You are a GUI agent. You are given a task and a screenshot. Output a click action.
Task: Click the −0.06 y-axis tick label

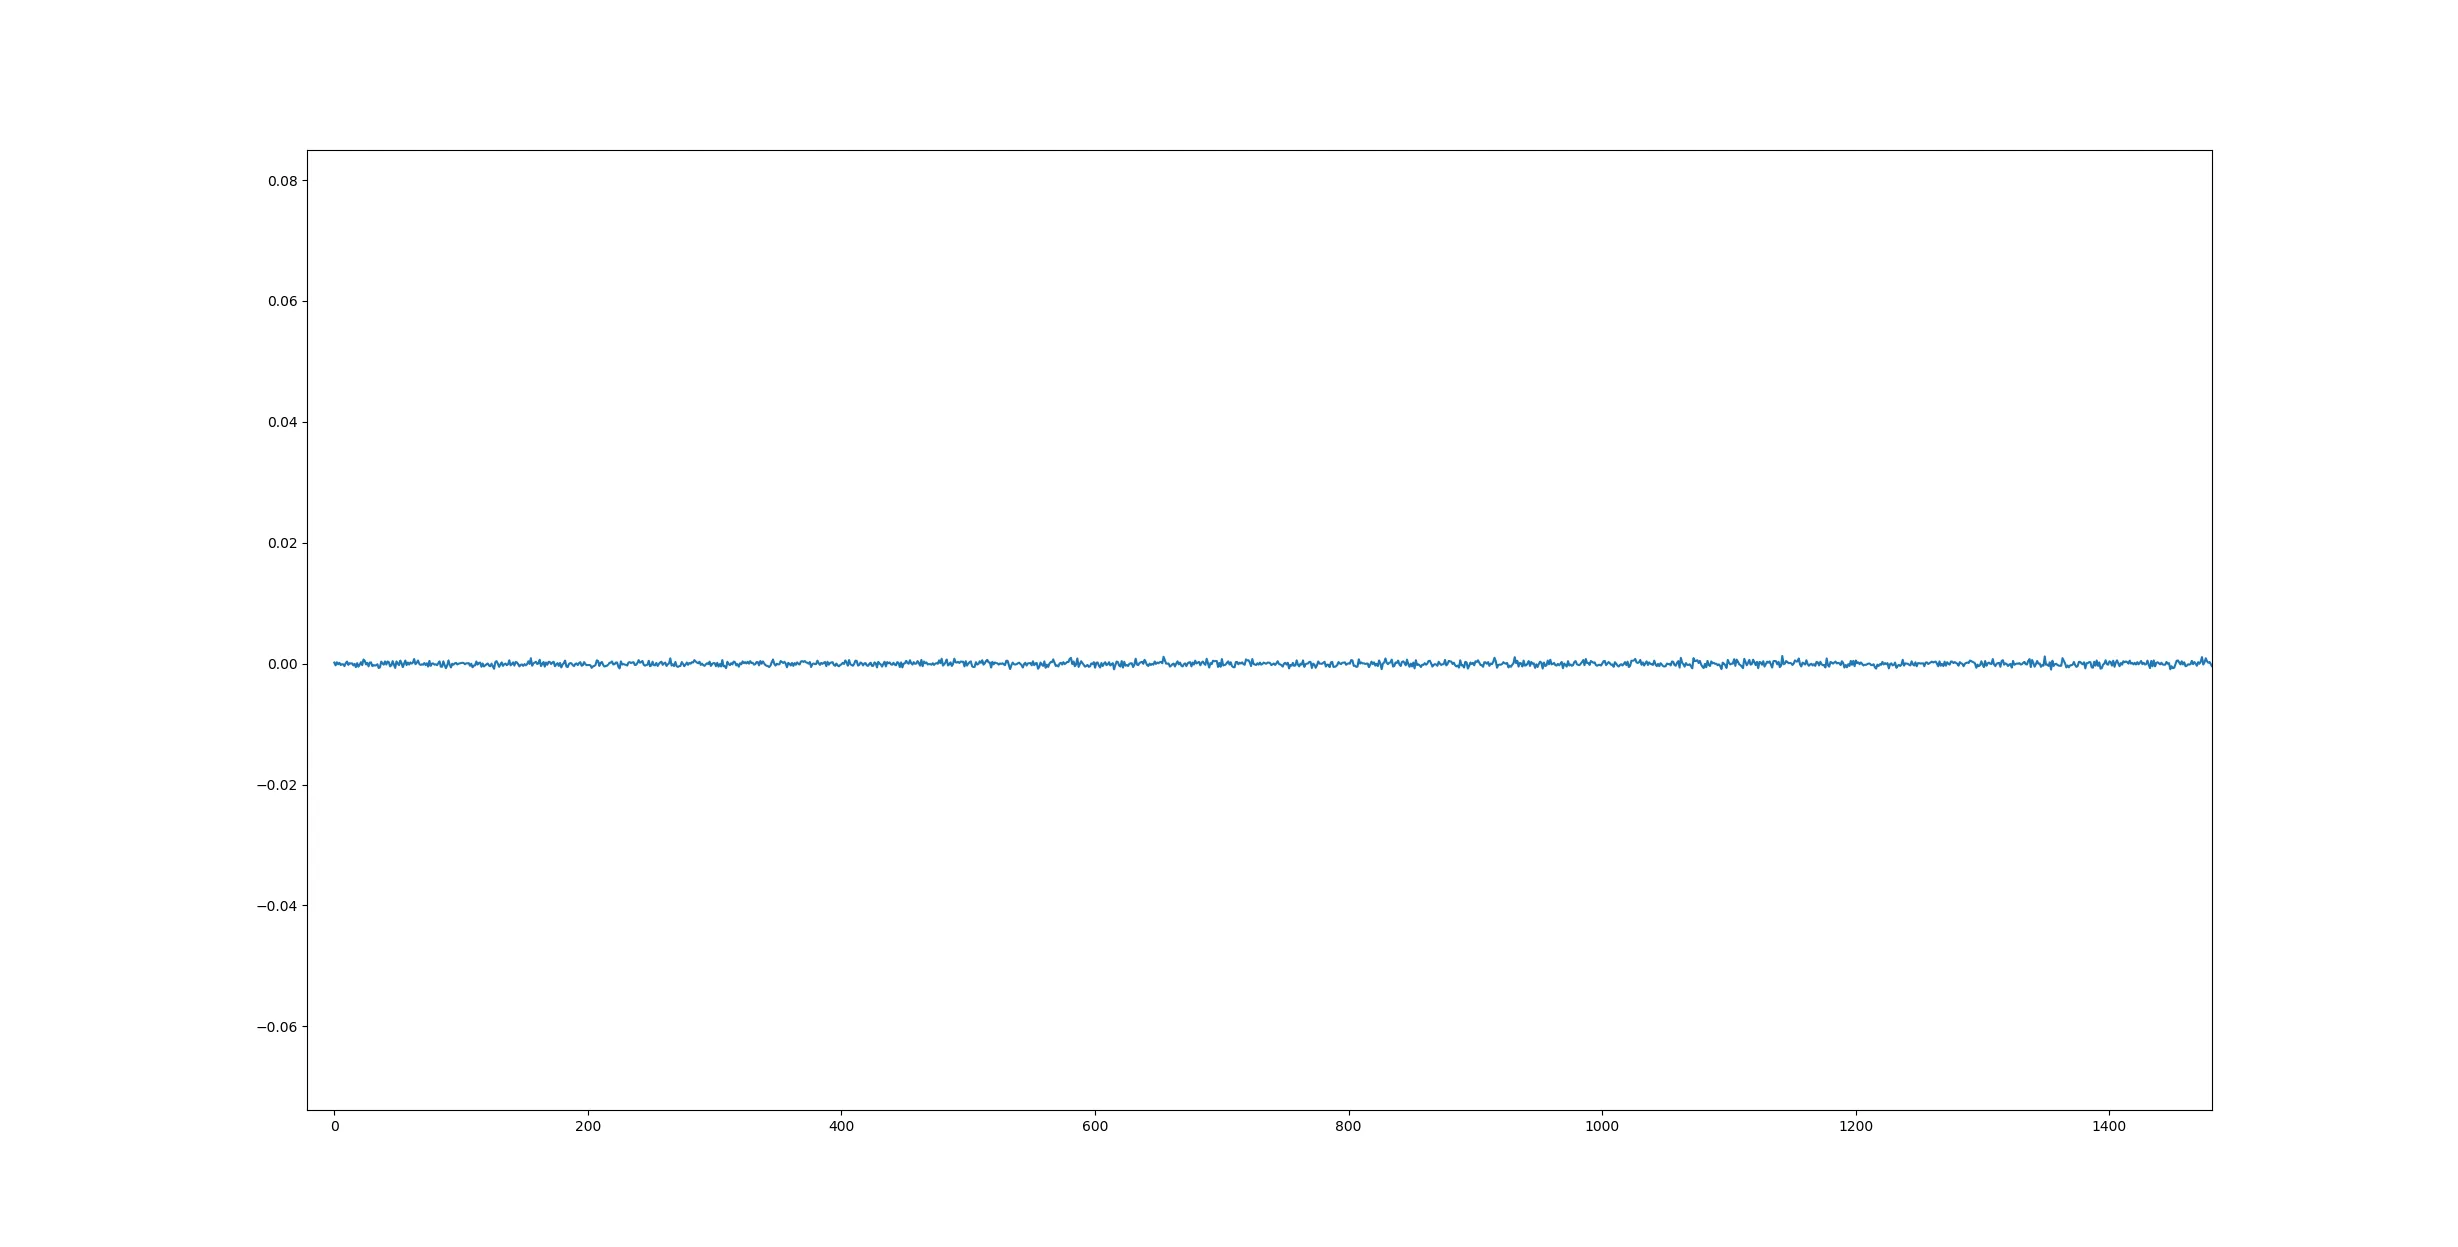click(x=277, y=1027)
